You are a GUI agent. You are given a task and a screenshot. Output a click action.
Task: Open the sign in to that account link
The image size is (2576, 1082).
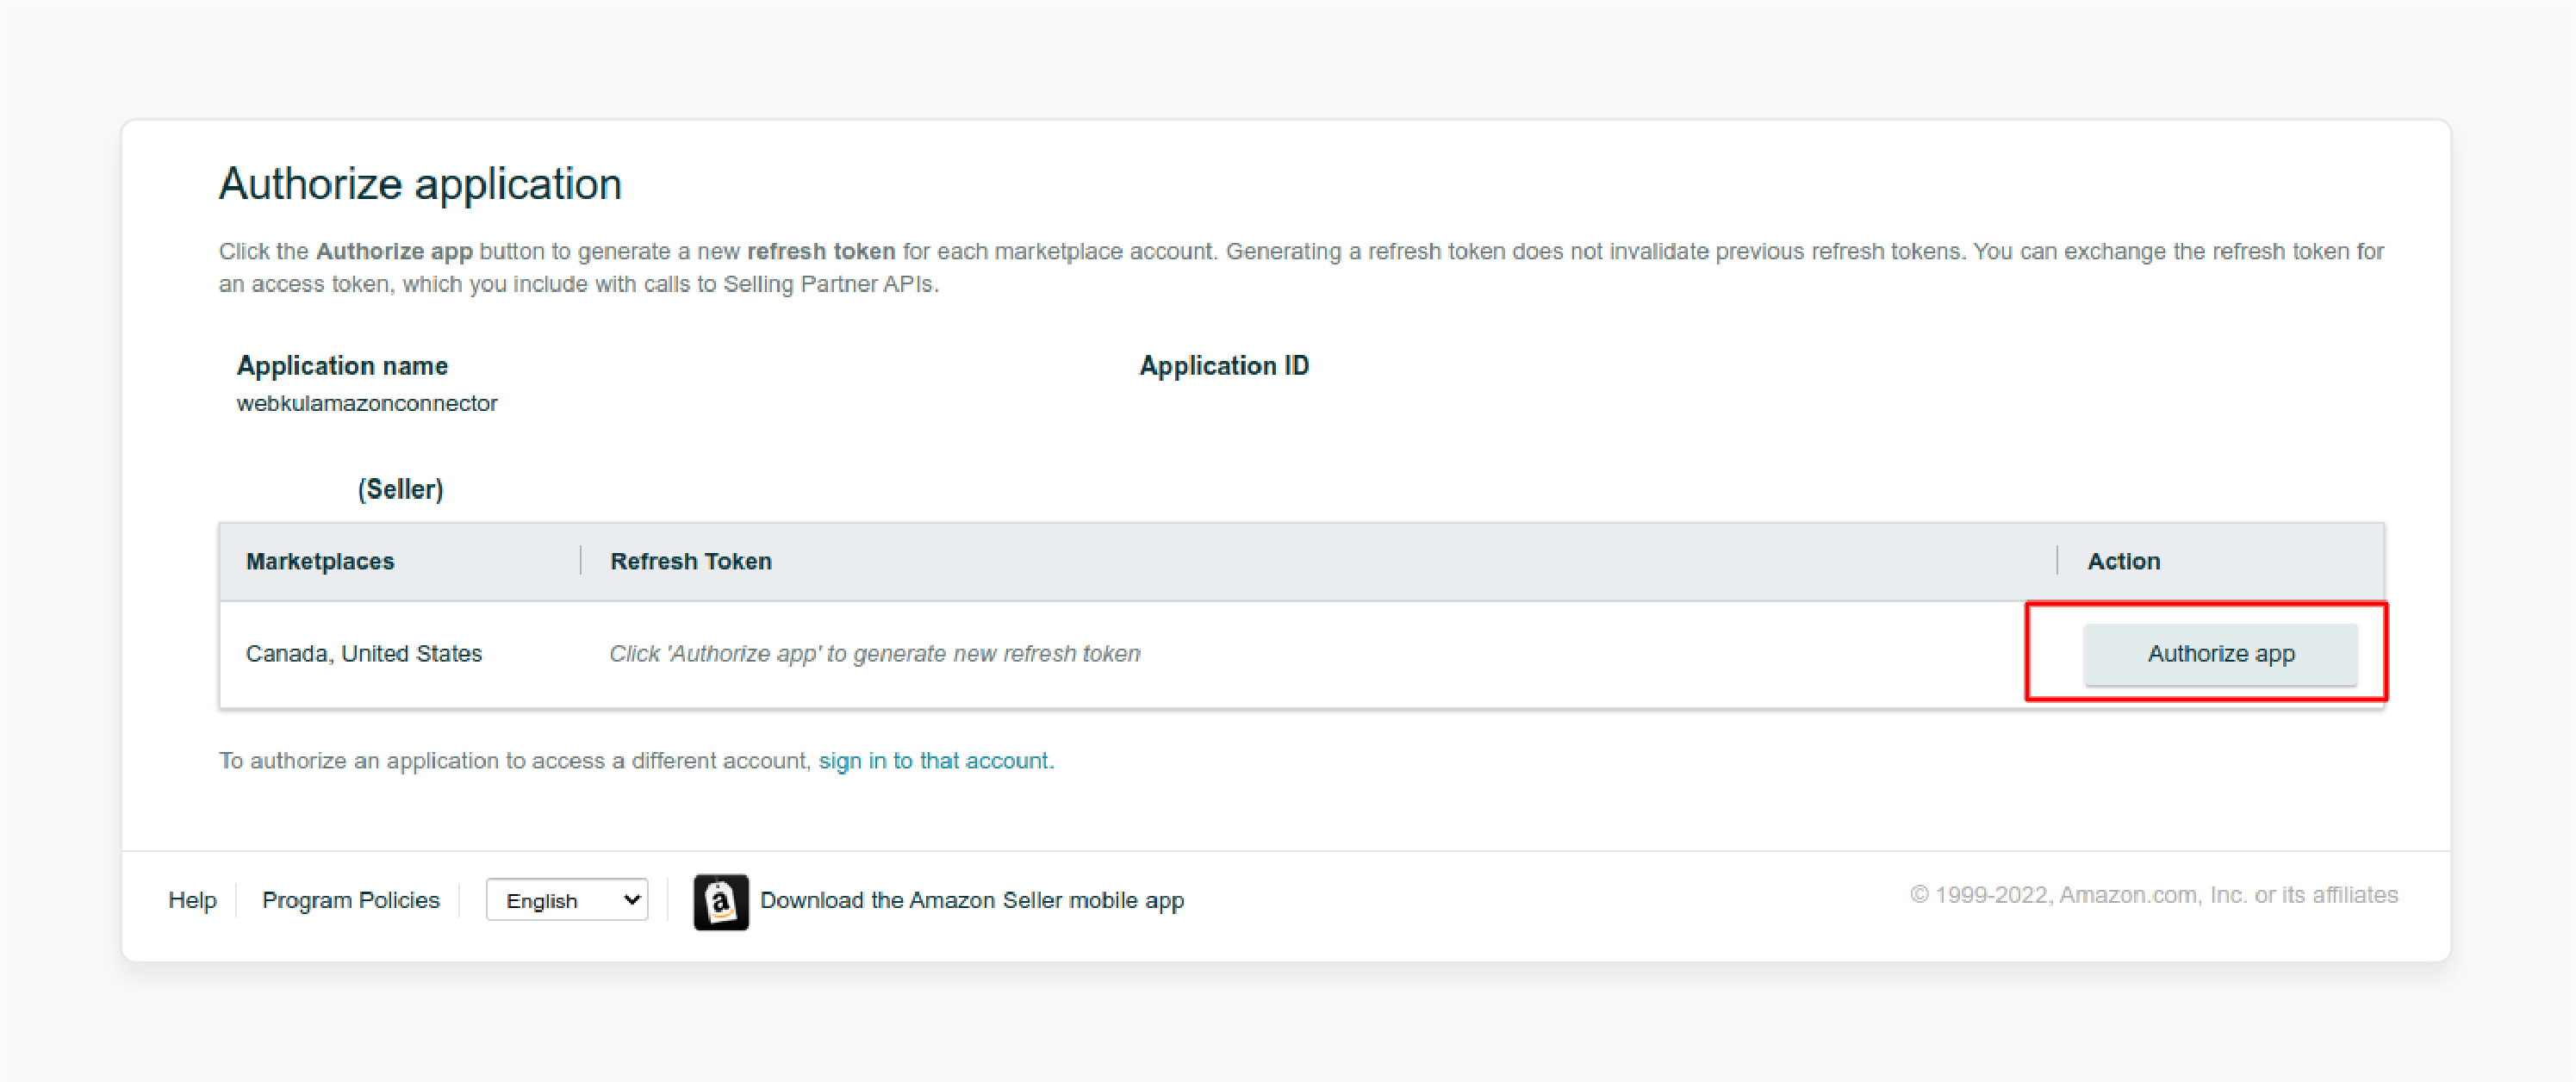pos(934,761)
